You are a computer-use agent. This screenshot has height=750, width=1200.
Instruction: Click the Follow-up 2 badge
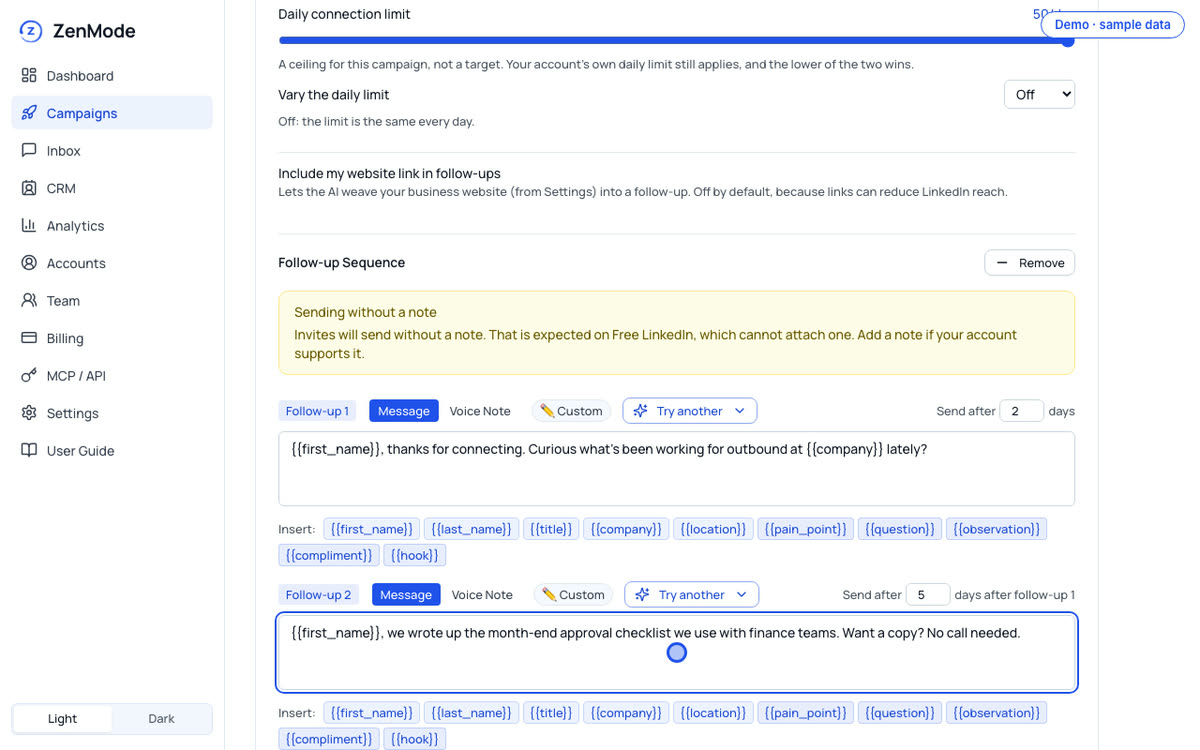[x=319, y=595]
